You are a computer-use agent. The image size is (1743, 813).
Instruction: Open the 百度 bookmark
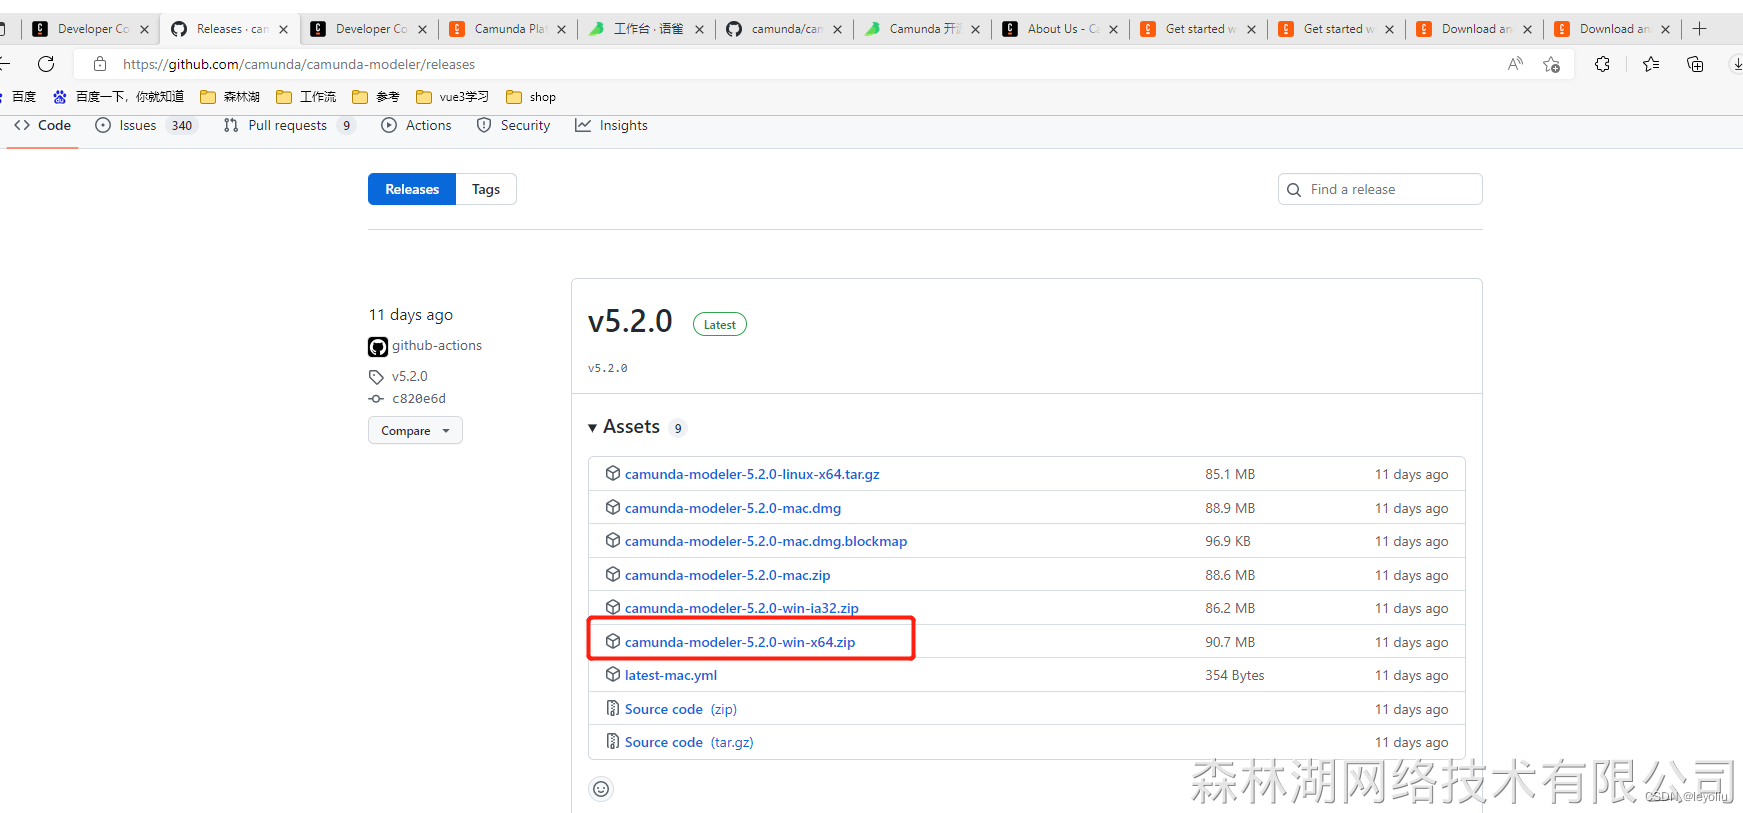pos(18,97)
